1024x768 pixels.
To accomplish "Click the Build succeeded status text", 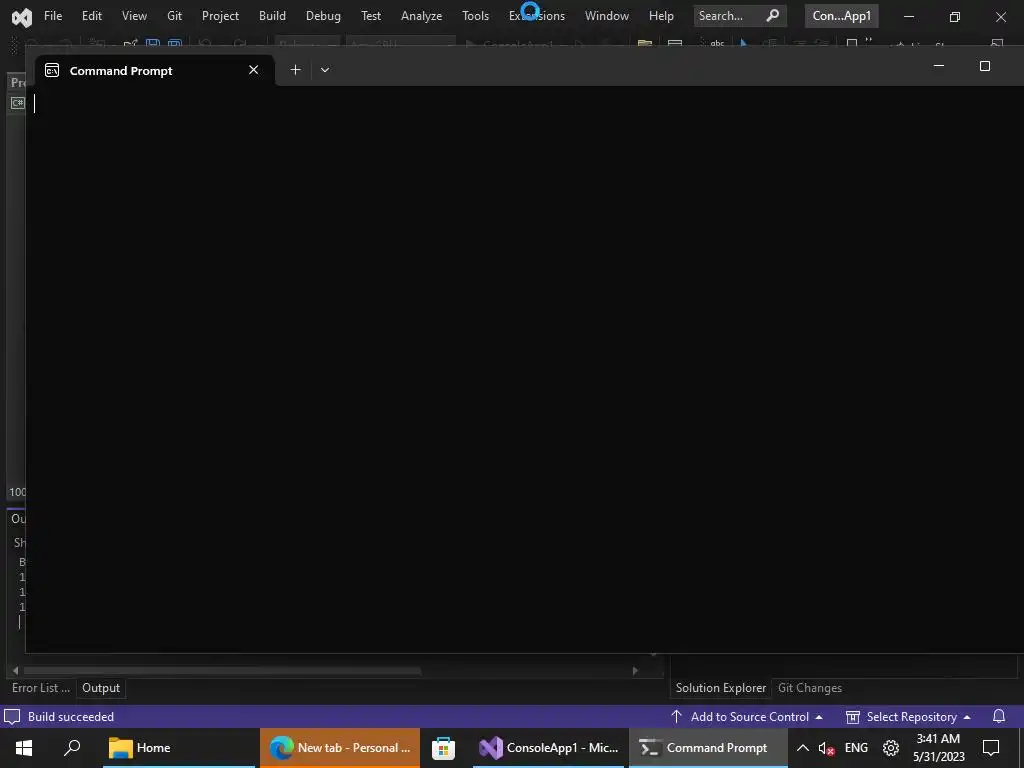I will 71,716.
